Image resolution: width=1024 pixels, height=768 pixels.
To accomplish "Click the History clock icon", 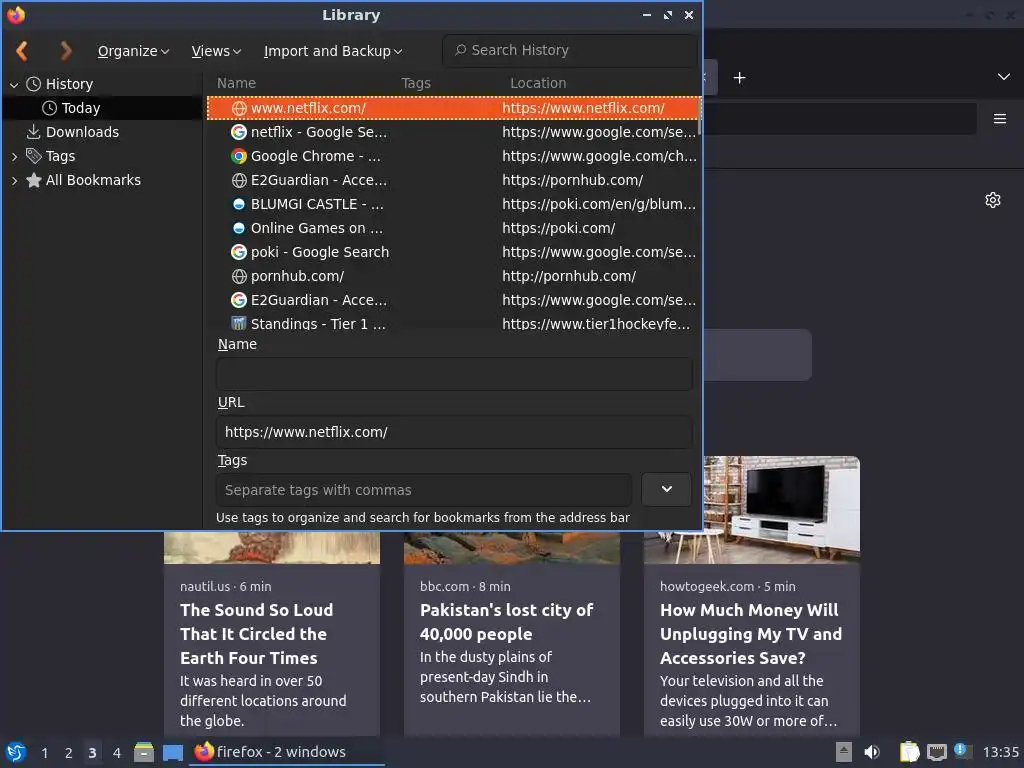I will (33, 84).
